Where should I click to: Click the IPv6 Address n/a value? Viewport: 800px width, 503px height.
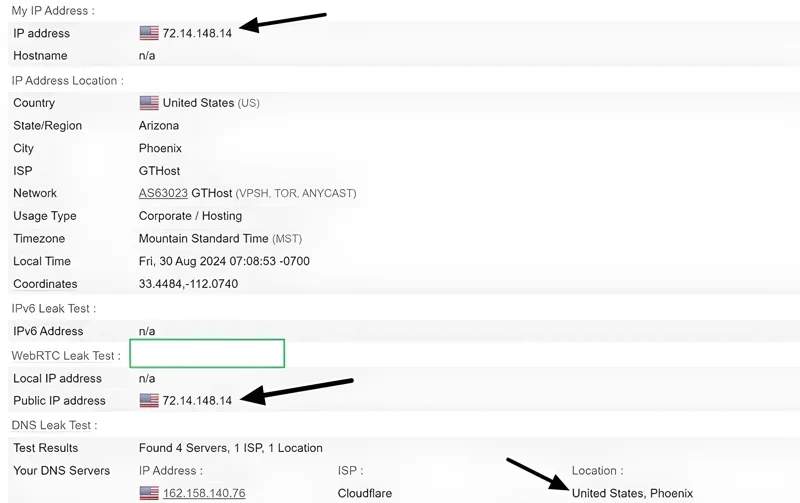[x=147, y=331]
